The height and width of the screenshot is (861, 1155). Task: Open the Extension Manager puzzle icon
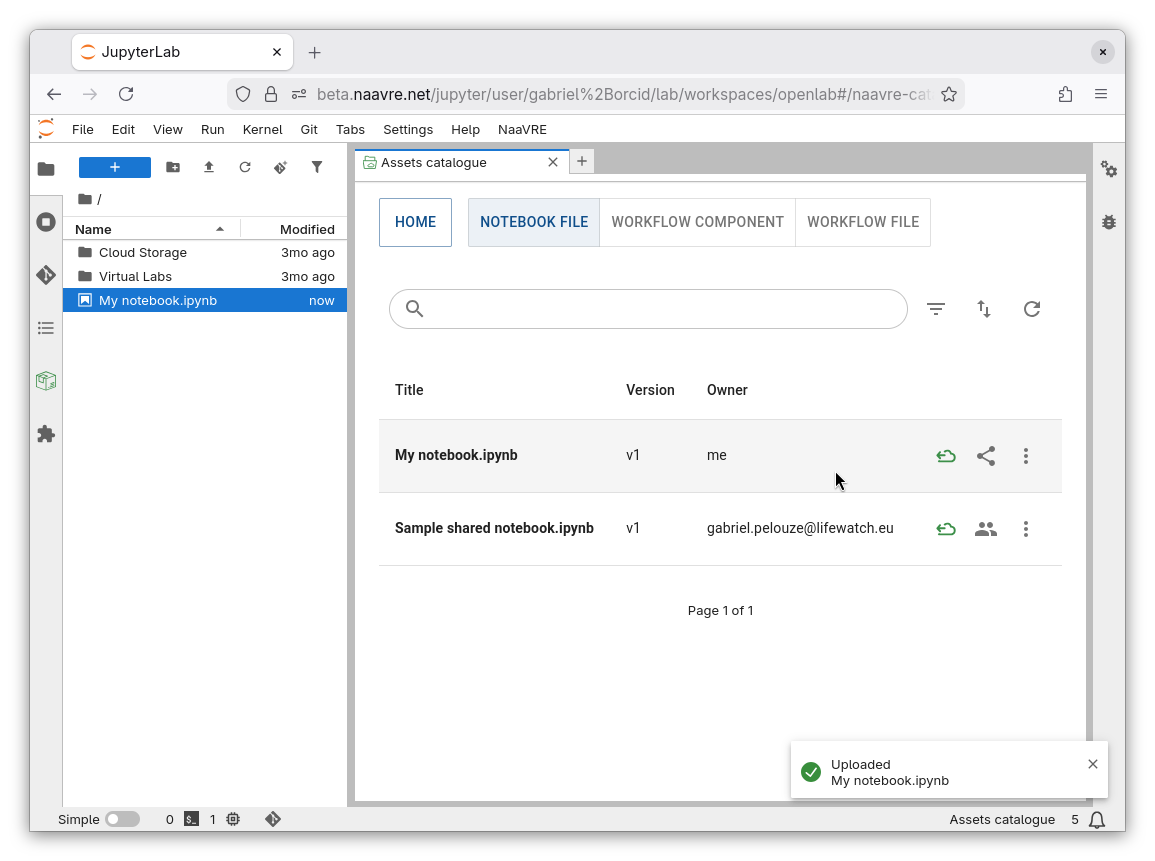46,434
